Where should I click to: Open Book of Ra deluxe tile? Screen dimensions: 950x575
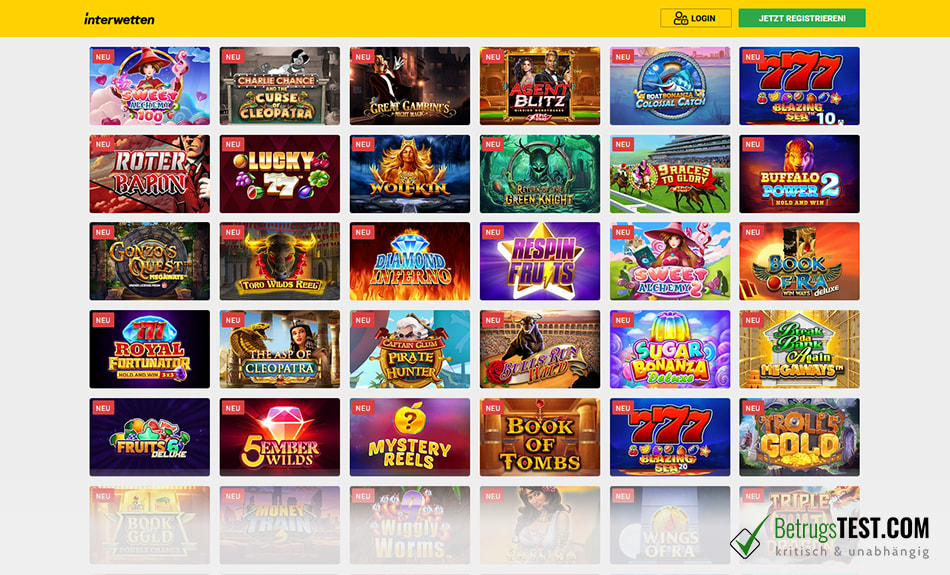point(799,261)
